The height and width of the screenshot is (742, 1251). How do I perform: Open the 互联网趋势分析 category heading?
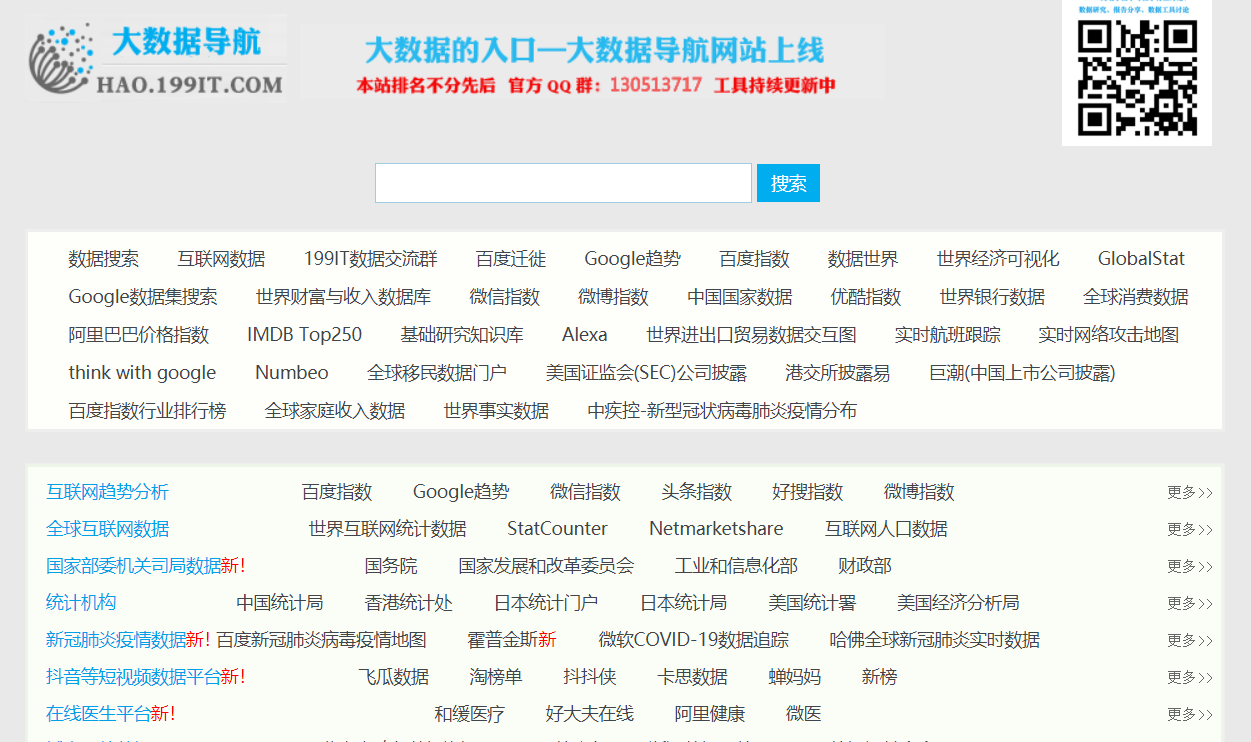click(x=108, y=492)
